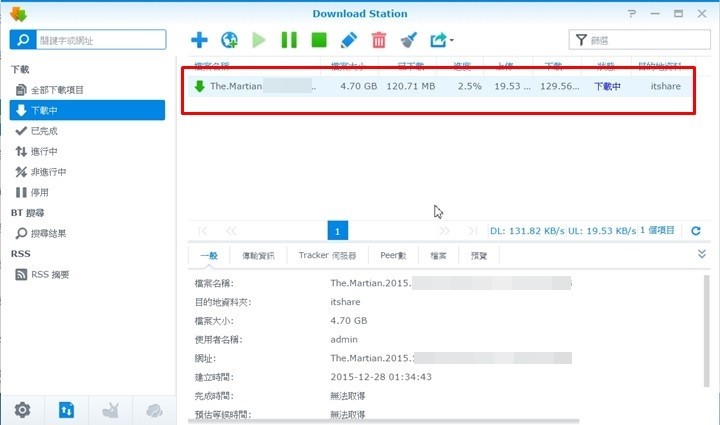Click the eMule donkey icon at bottom
Screen dimensions: 720x425
click(x=111, y=410)
